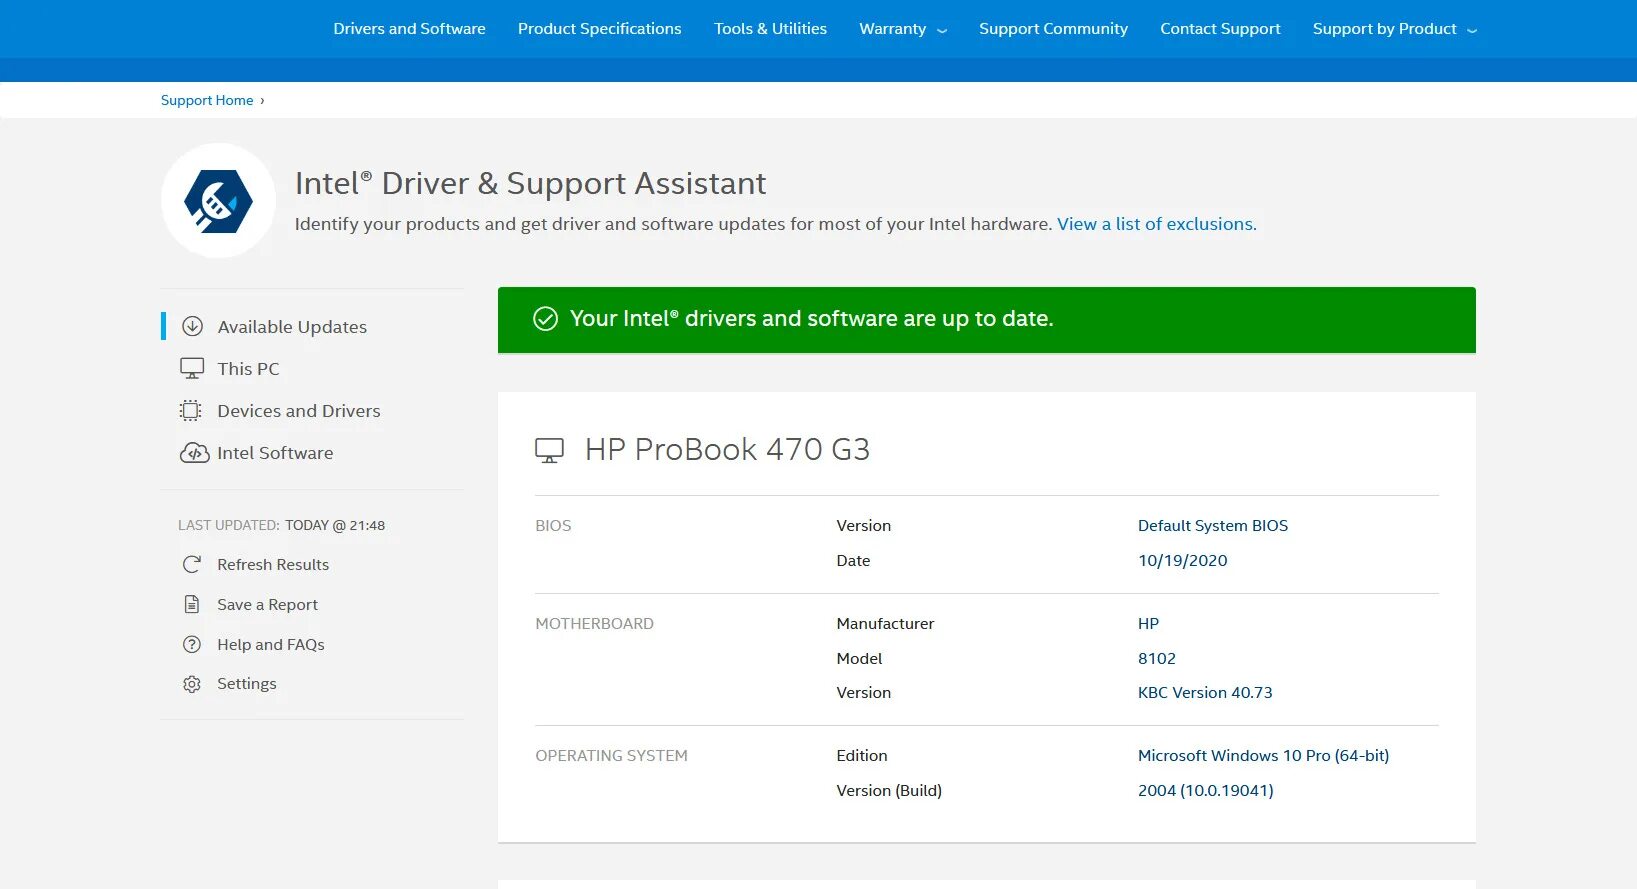Viewport: 1637px width, 889px height.
Task: Select This PC in sidebar
Action: point(248,369)
